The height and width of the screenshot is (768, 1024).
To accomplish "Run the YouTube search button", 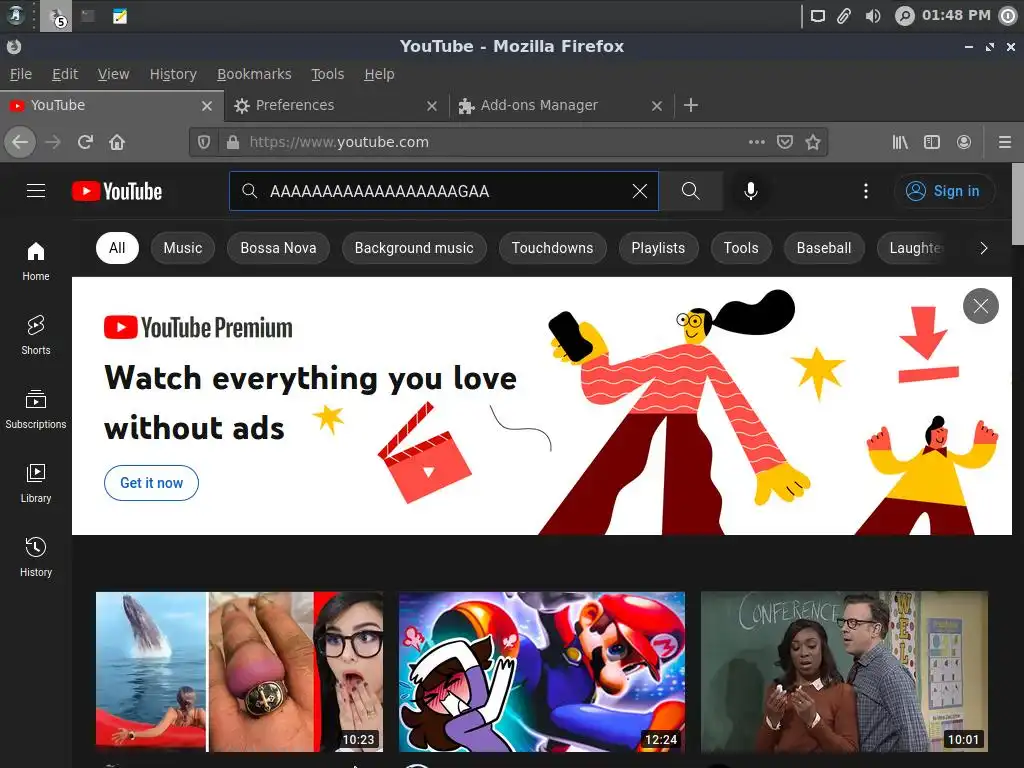I will coord(690,191).
